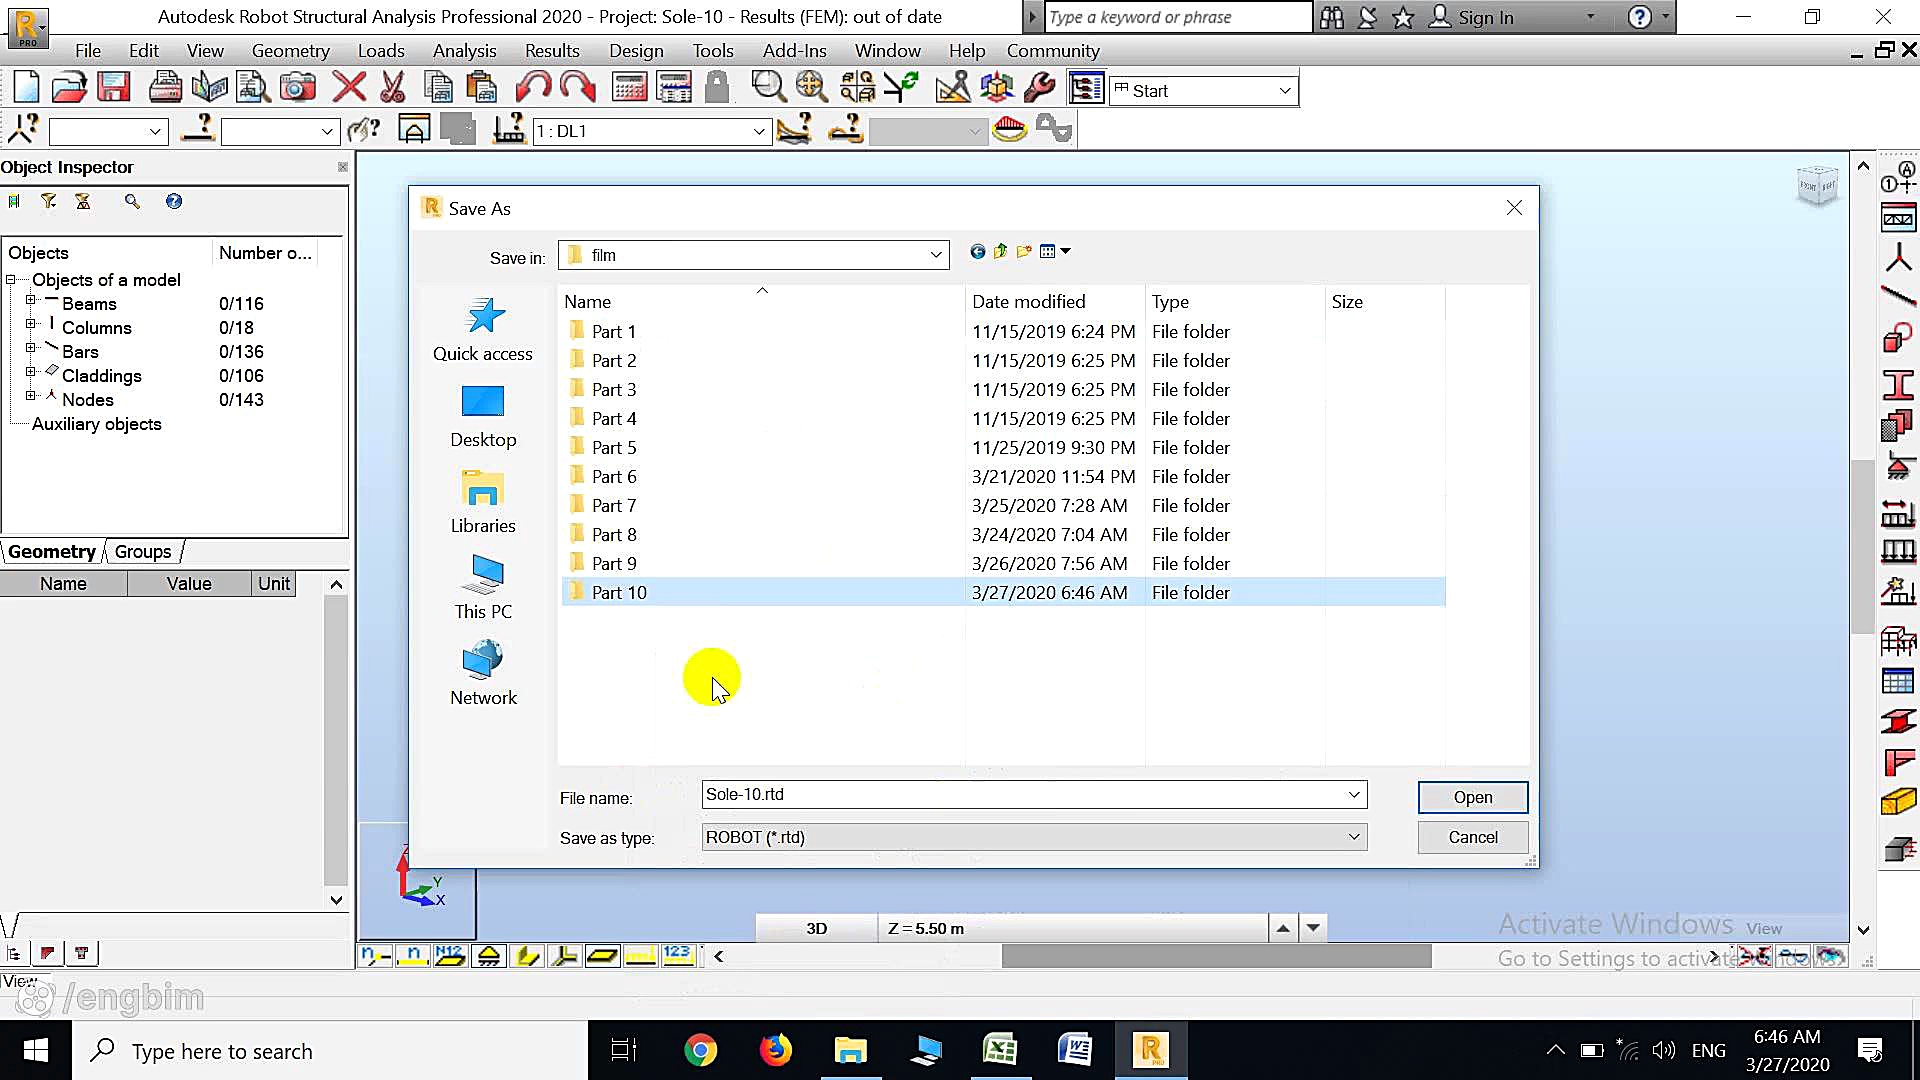Click the Object Inspector help icon
The image size is (1920, 1080).
(x=174, y=201)
